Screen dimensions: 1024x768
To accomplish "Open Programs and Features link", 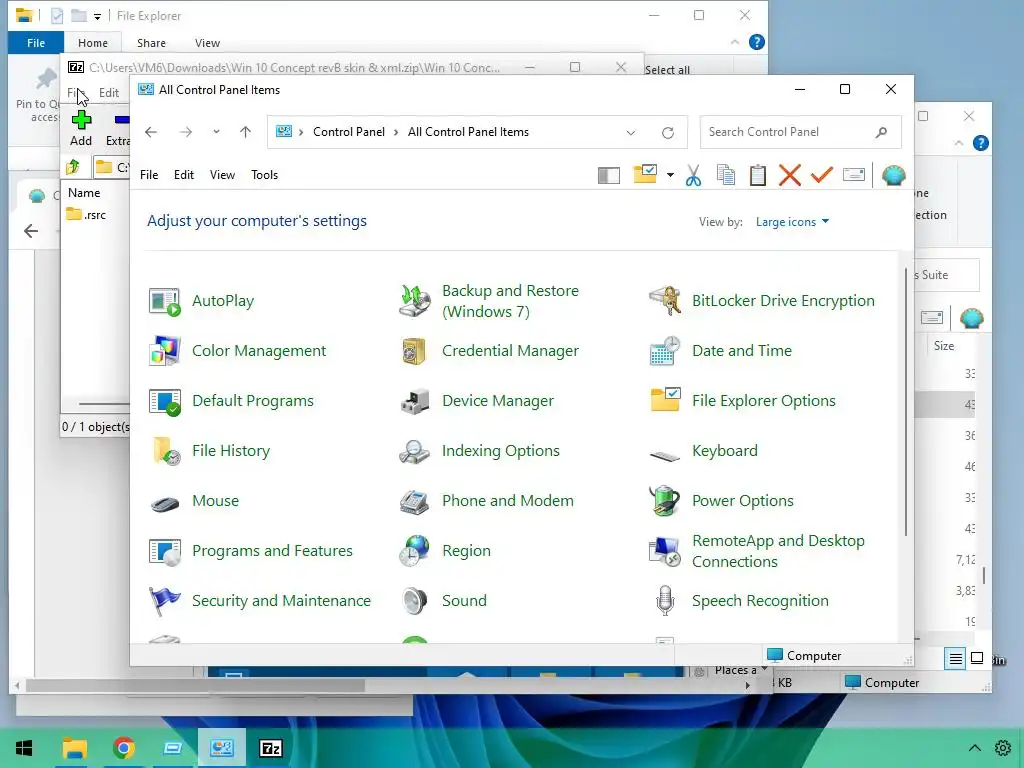I will click(272, 551).
